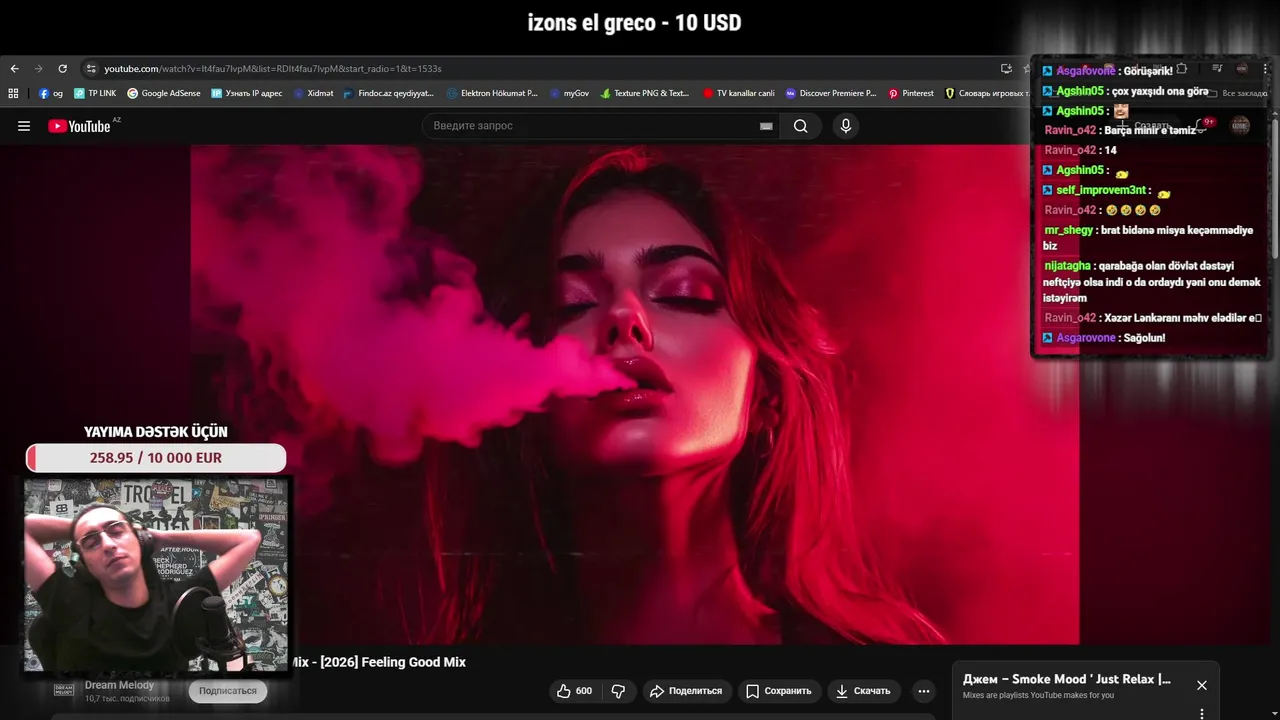Start voice search with the microphone icon

tap(846, 126)
